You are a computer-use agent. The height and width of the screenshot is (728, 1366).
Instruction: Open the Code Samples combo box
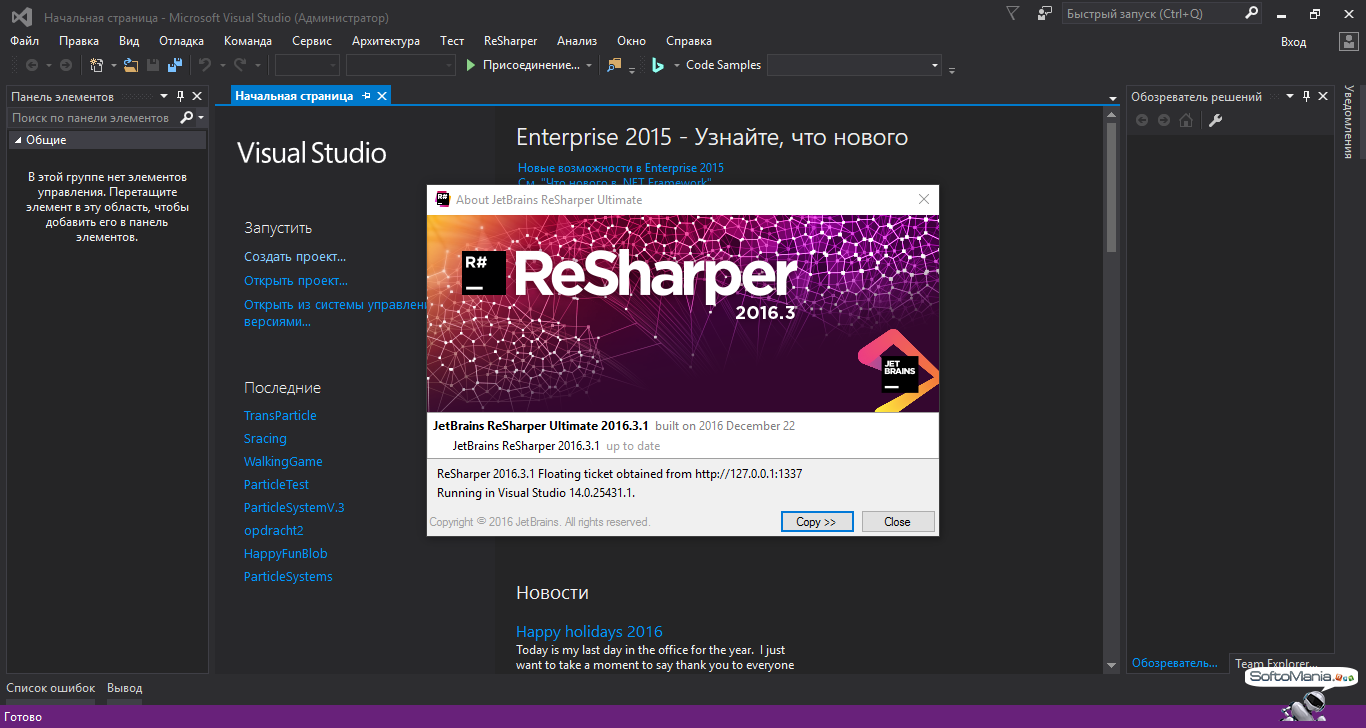click(854, 65)
